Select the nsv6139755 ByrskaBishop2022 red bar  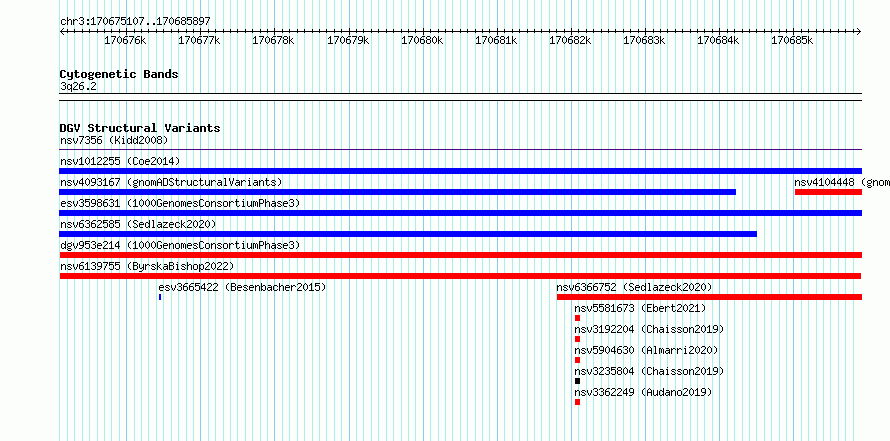point(461,276)
